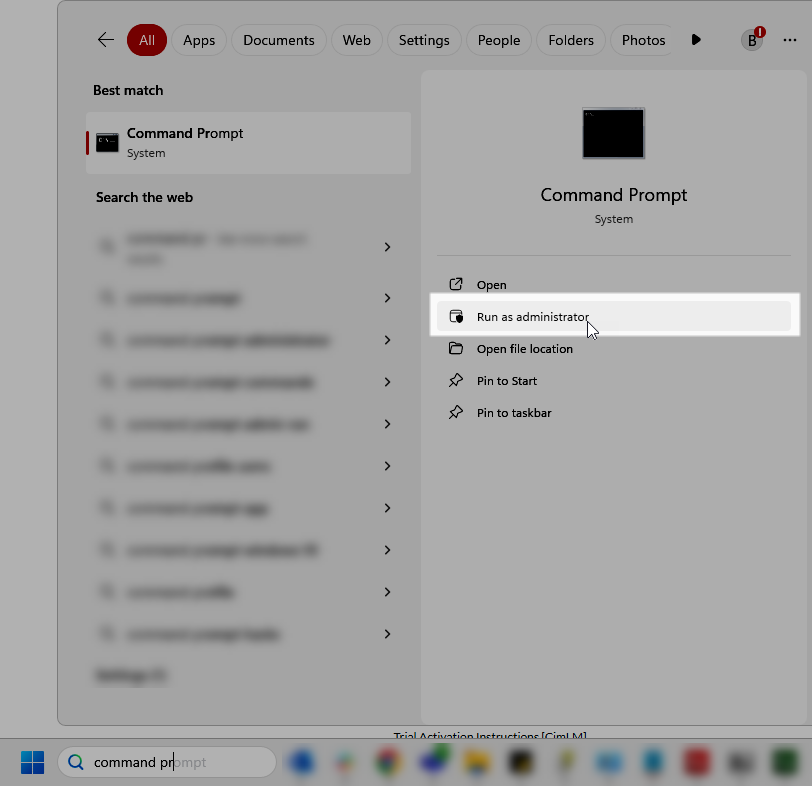Switch to the Documents filter tab
This screenshot has width=812, height=786.
(278, 40)
